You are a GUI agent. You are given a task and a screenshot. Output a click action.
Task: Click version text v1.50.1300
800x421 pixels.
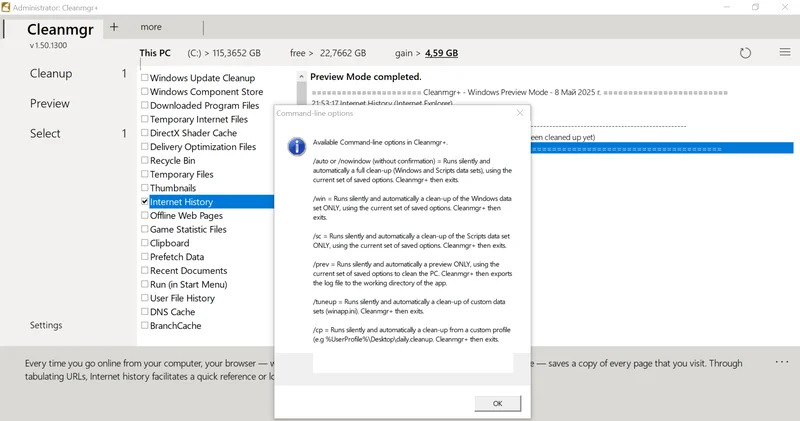(x=48, y=45)
